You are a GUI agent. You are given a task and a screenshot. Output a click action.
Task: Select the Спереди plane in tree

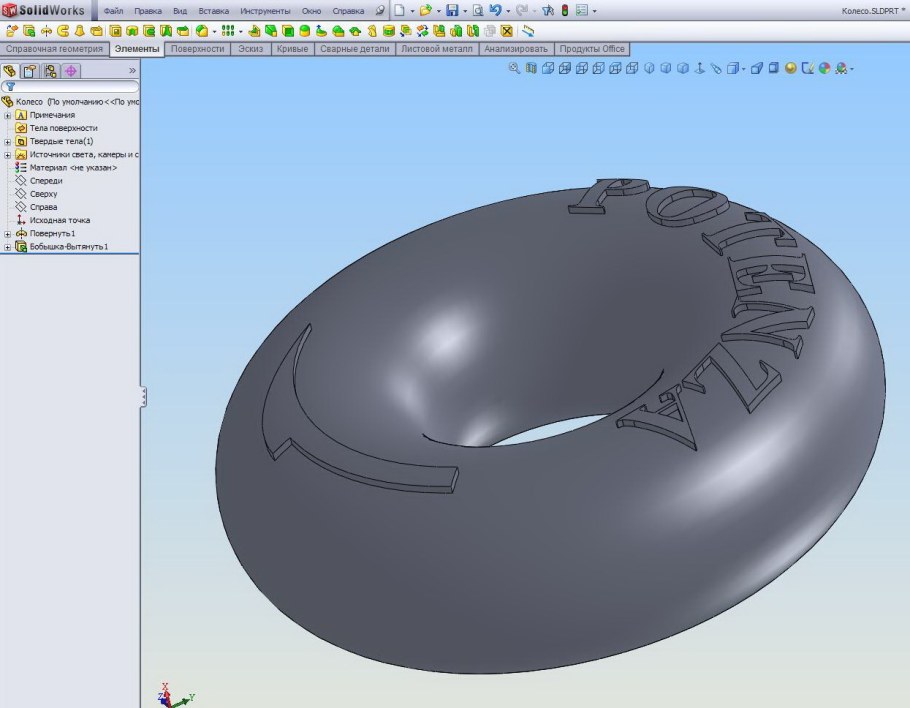click(x=46, y=181)
